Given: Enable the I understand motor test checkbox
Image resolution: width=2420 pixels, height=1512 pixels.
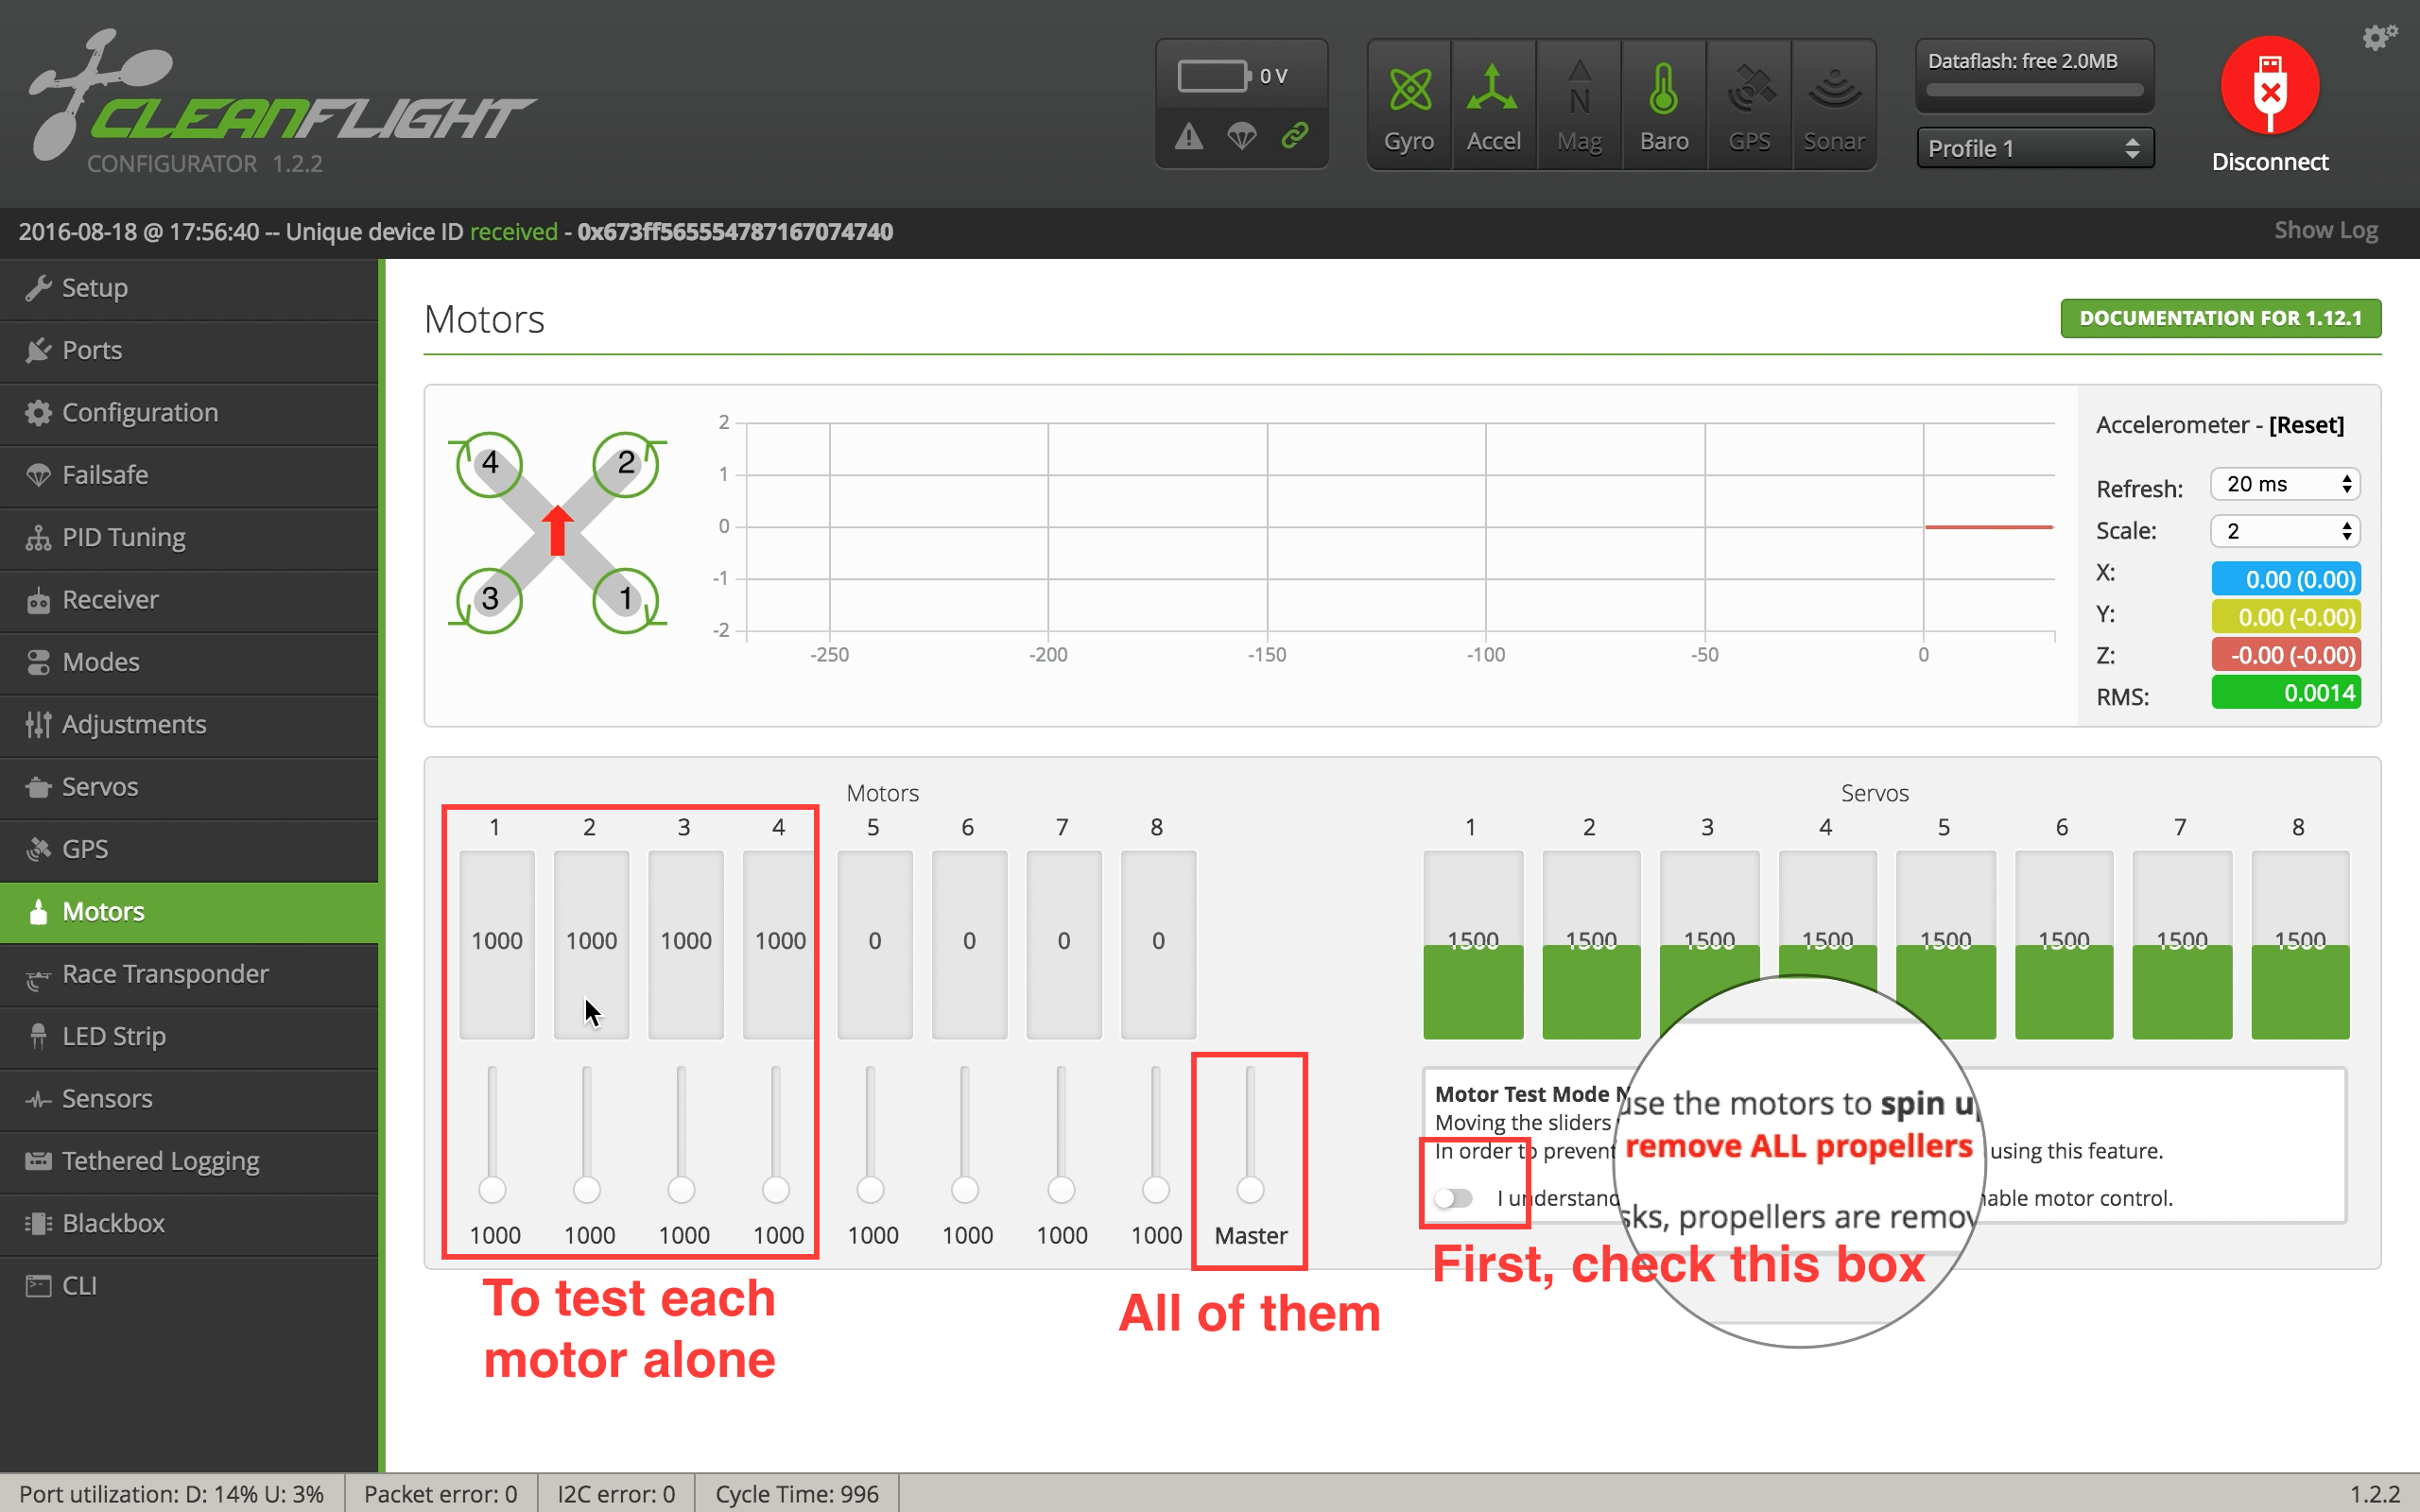Looking at the screenshot, I should [1453, 1196].
